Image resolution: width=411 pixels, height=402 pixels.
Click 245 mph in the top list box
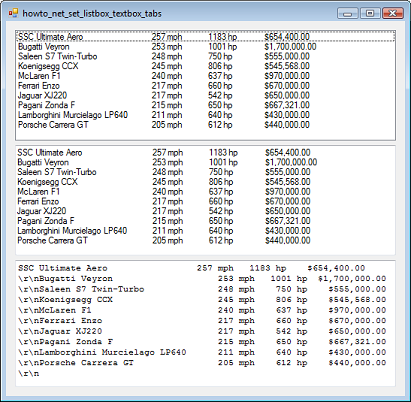click(x=167, y=66)
